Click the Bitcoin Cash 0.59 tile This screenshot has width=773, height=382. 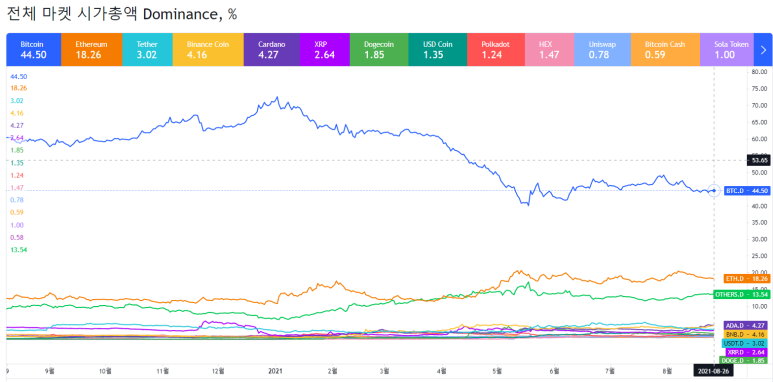coord(665,50)
